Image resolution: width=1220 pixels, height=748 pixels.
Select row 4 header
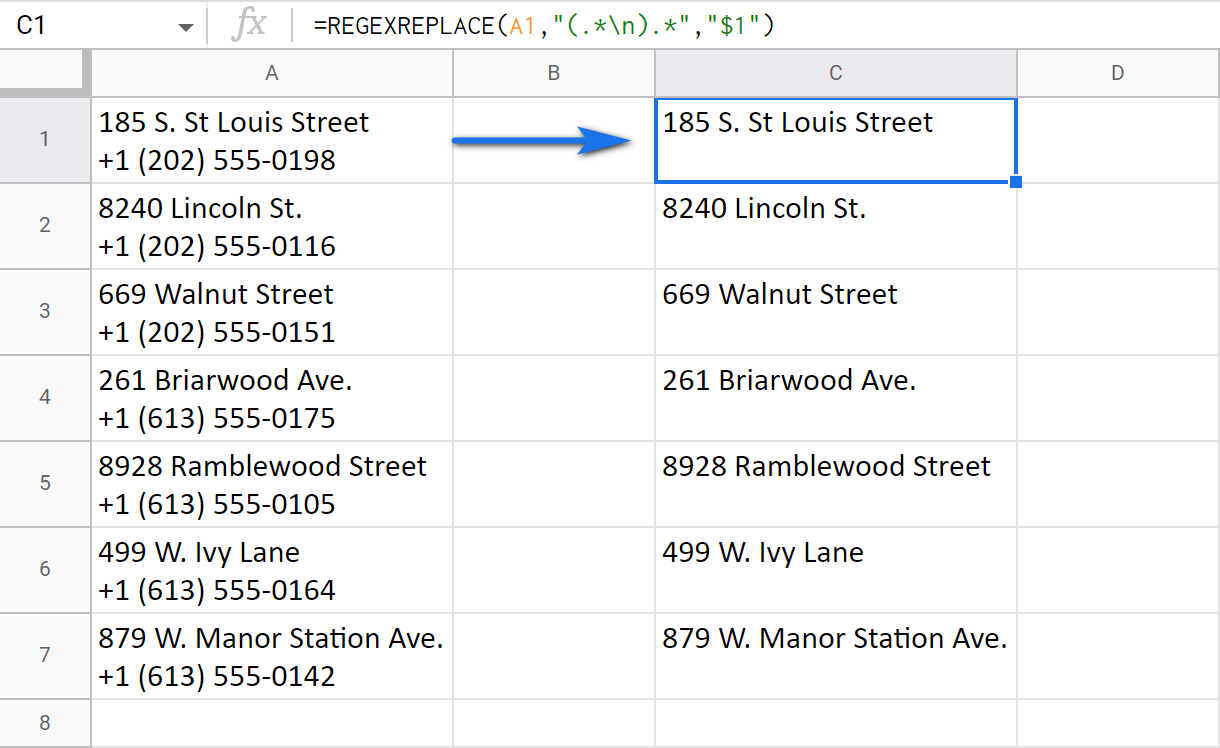click(45, 398)
